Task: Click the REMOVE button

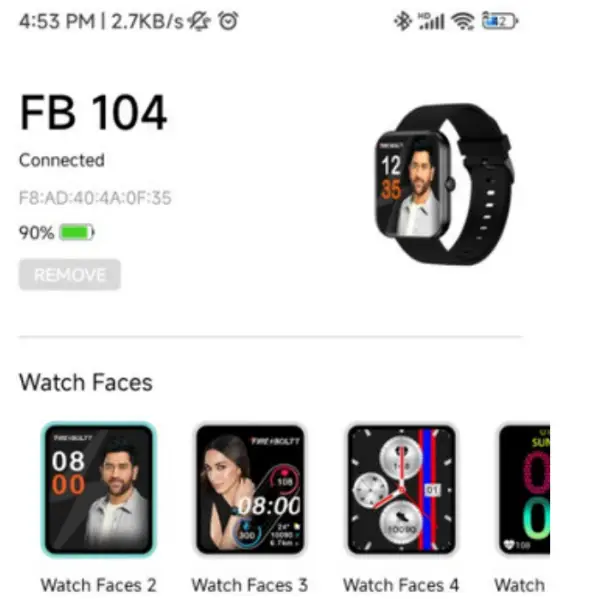Action: pyautogui.click(x=70, y=275)
